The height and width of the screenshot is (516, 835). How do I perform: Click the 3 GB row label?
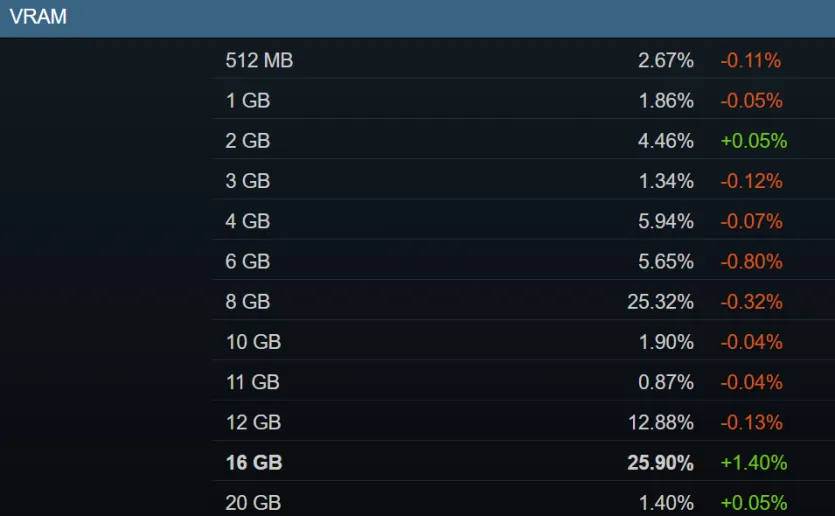point(248,181)
